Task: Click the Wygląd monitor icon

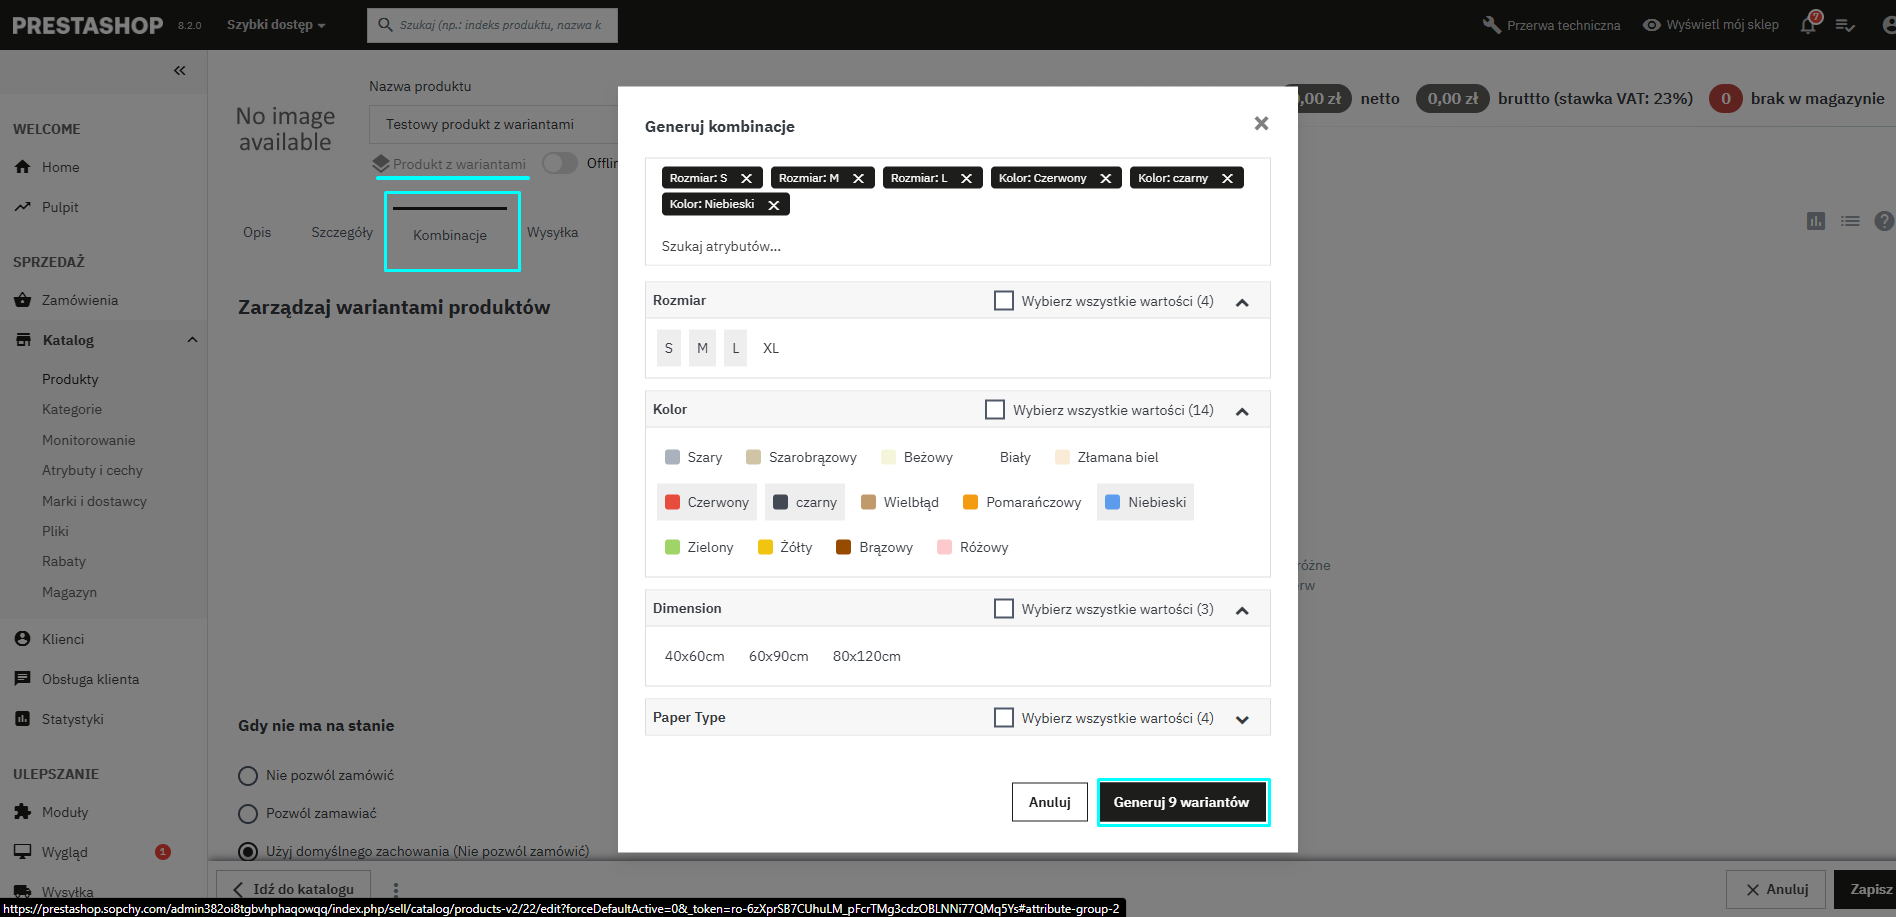Action: [x=22, y=852]
